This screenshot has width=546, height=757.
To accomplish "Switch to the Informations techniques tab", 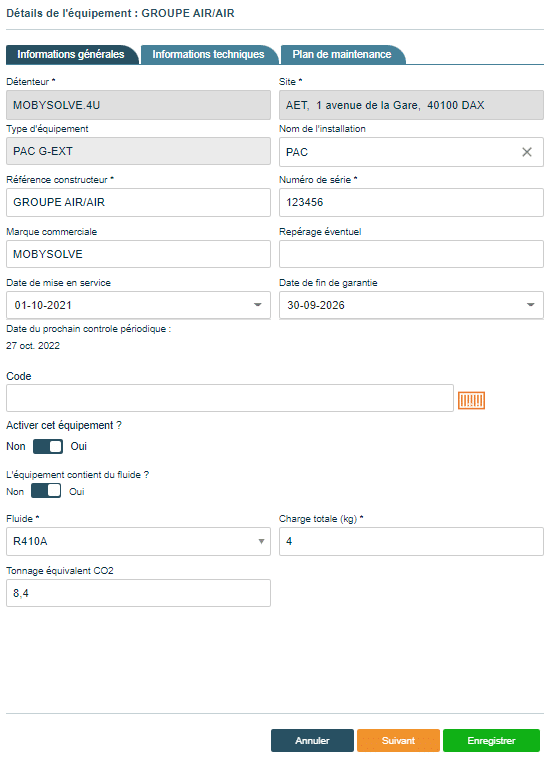I will click(209, 55).
